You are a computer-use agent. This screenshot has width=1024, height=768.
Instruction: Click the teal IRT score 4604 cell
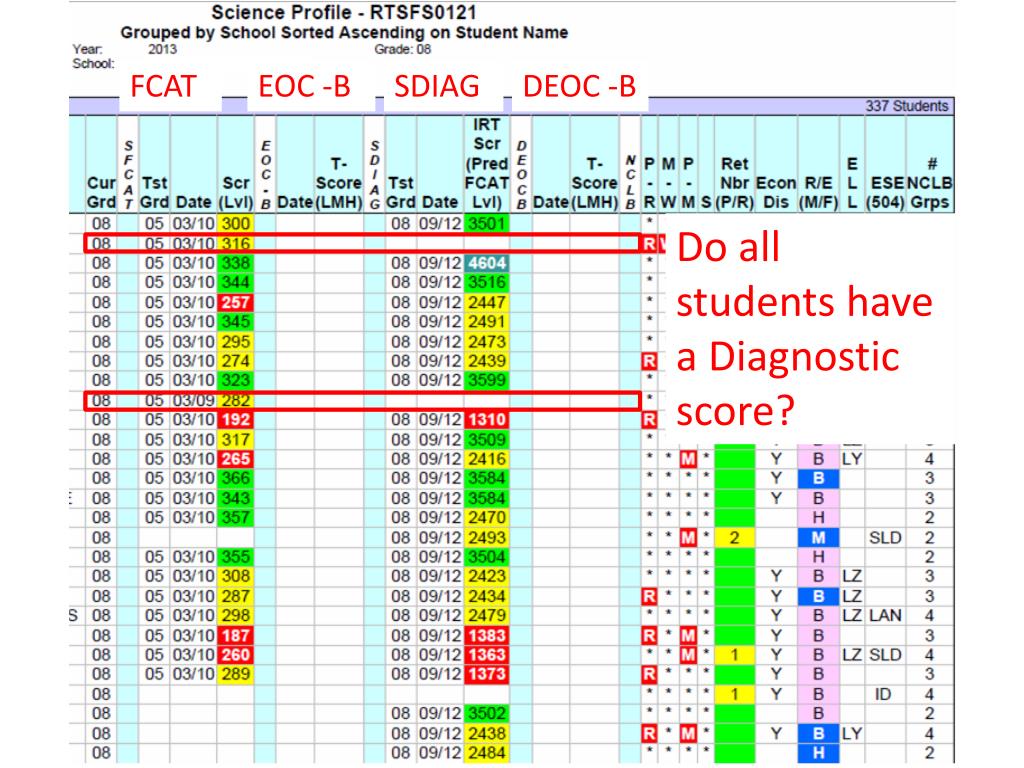(487, 263)
